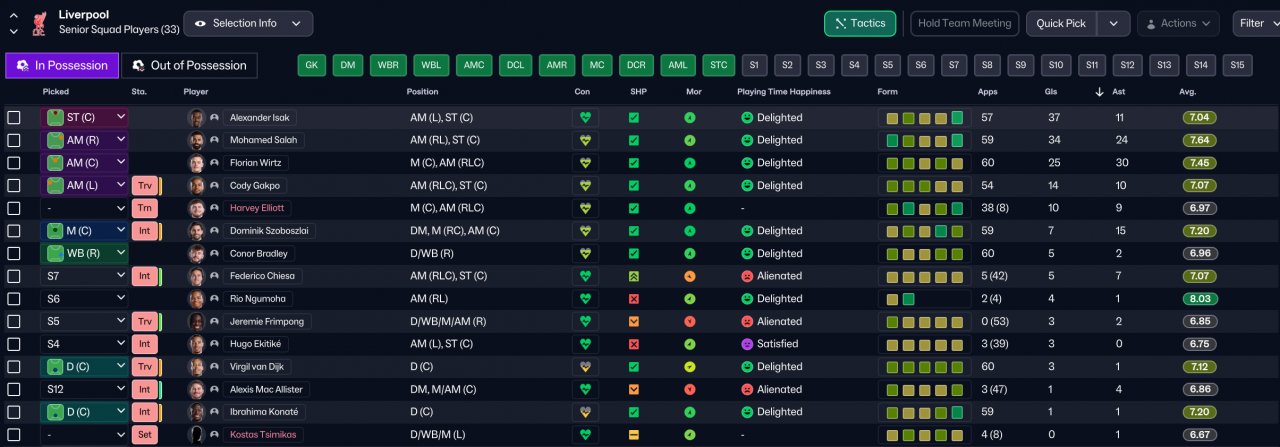Click Federico Chiesa's Alienated angry face icon

[x=746, y=276]
